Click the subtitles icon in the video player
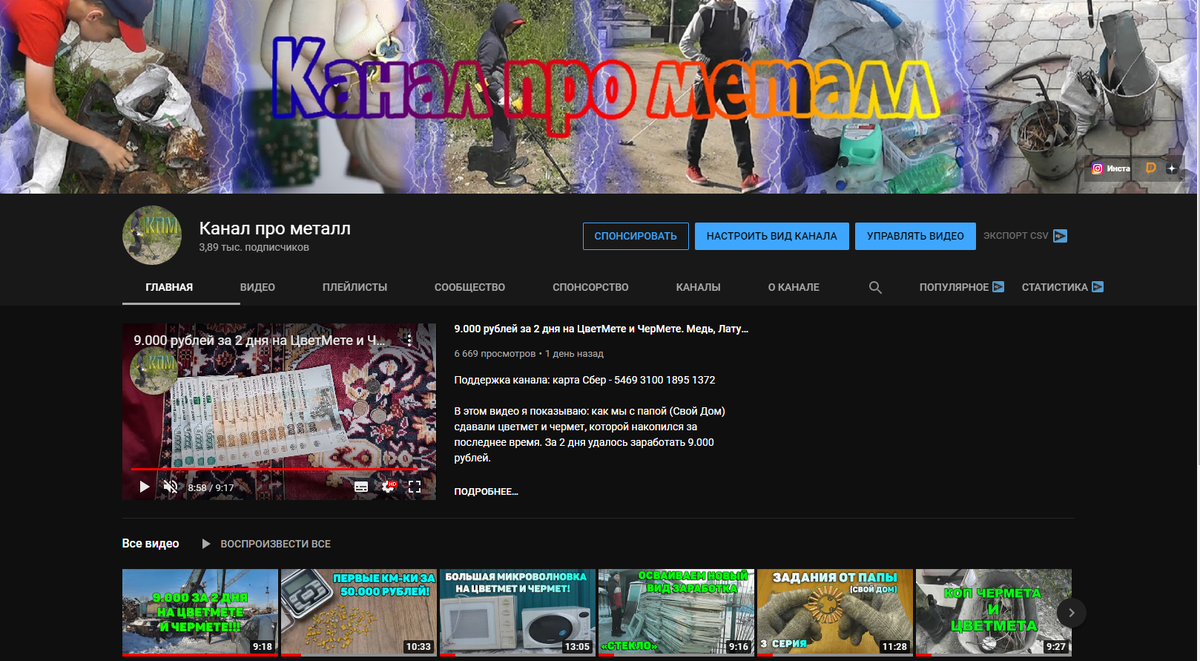The height and width of the screenshot is (661, 1200). 361,487
